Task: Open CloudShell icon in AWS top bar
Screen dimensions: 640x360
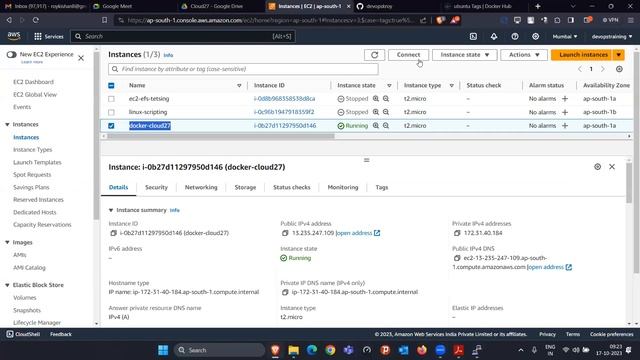Action: tap(473, 36)
